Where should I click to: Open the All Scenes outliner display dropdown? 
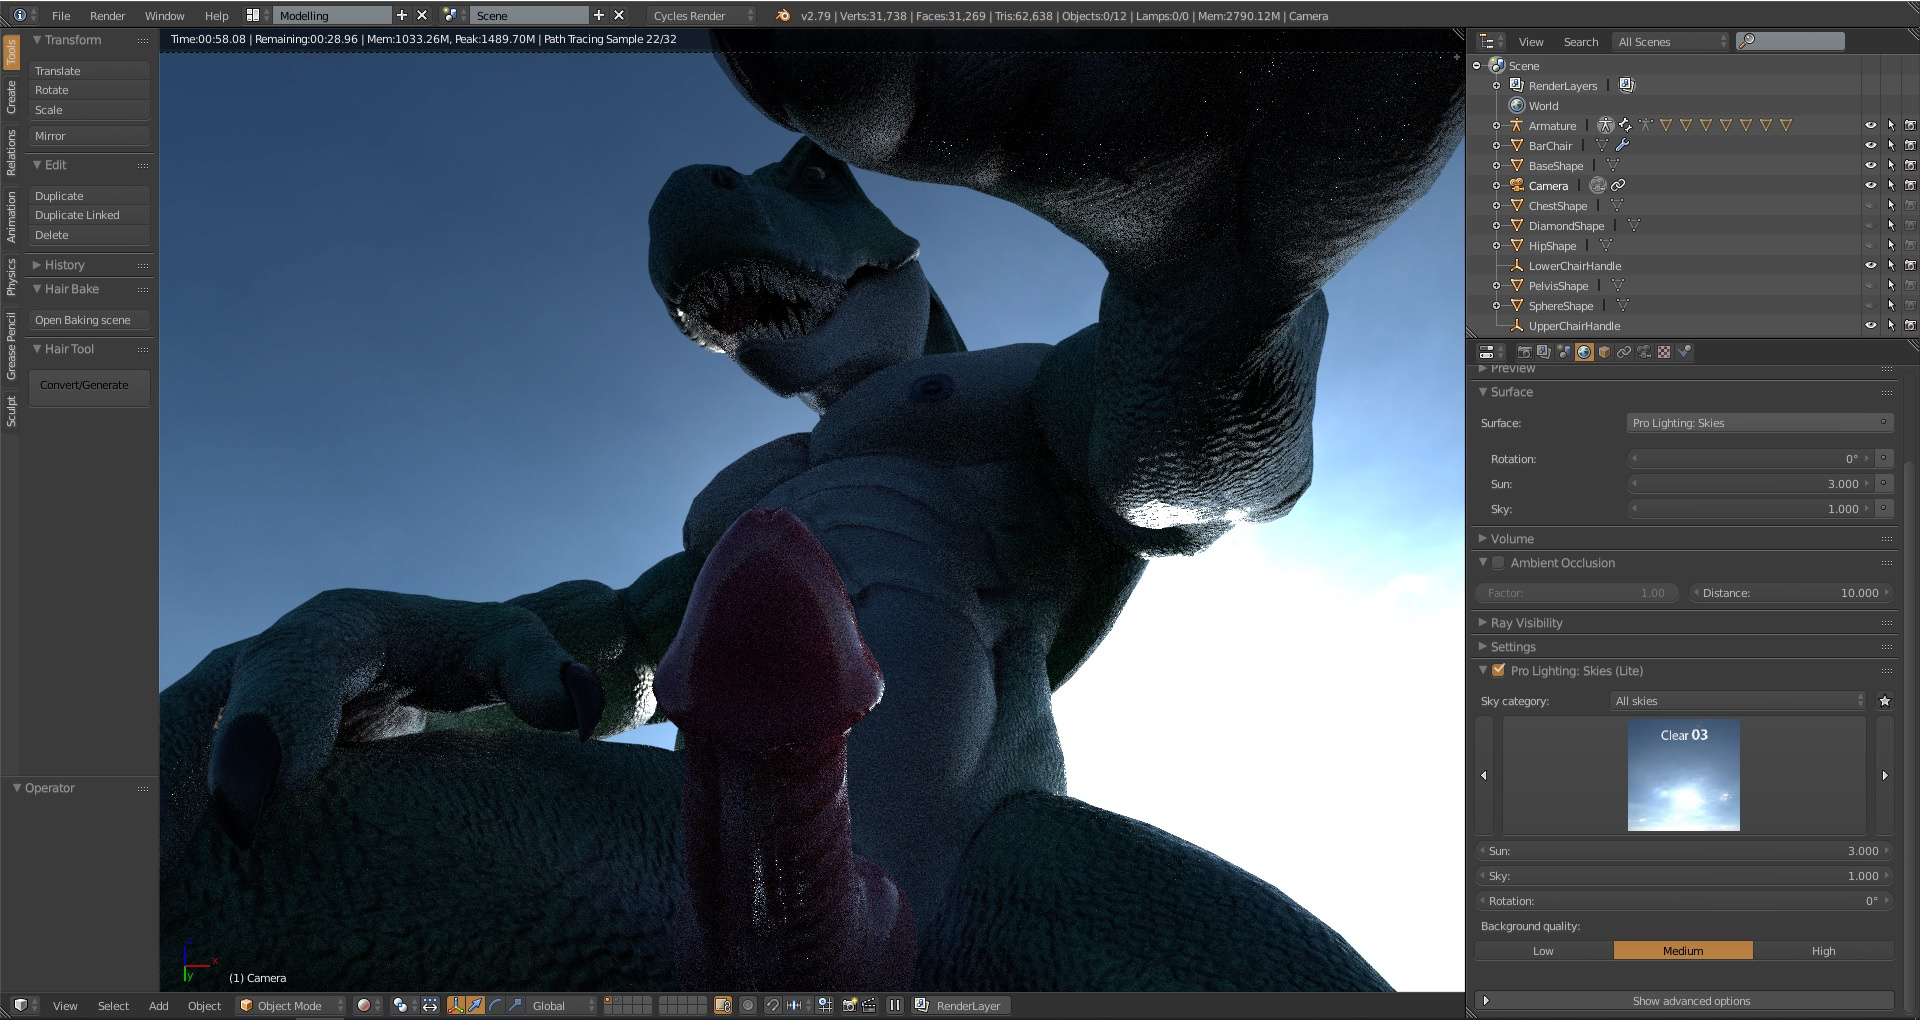pyautogui.click(x=1671, y=41)
